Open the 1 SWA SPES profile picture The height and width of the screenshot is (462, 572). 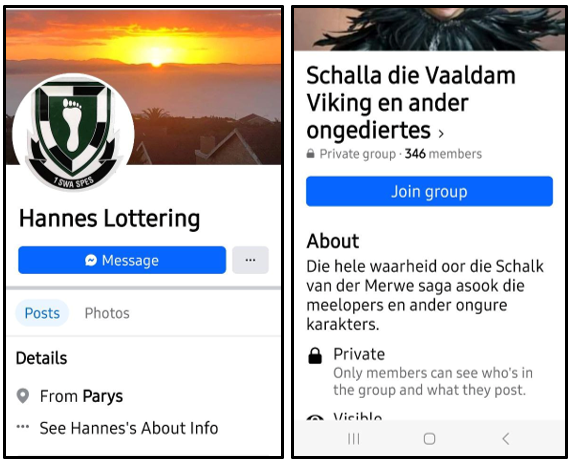click(73, 132)
